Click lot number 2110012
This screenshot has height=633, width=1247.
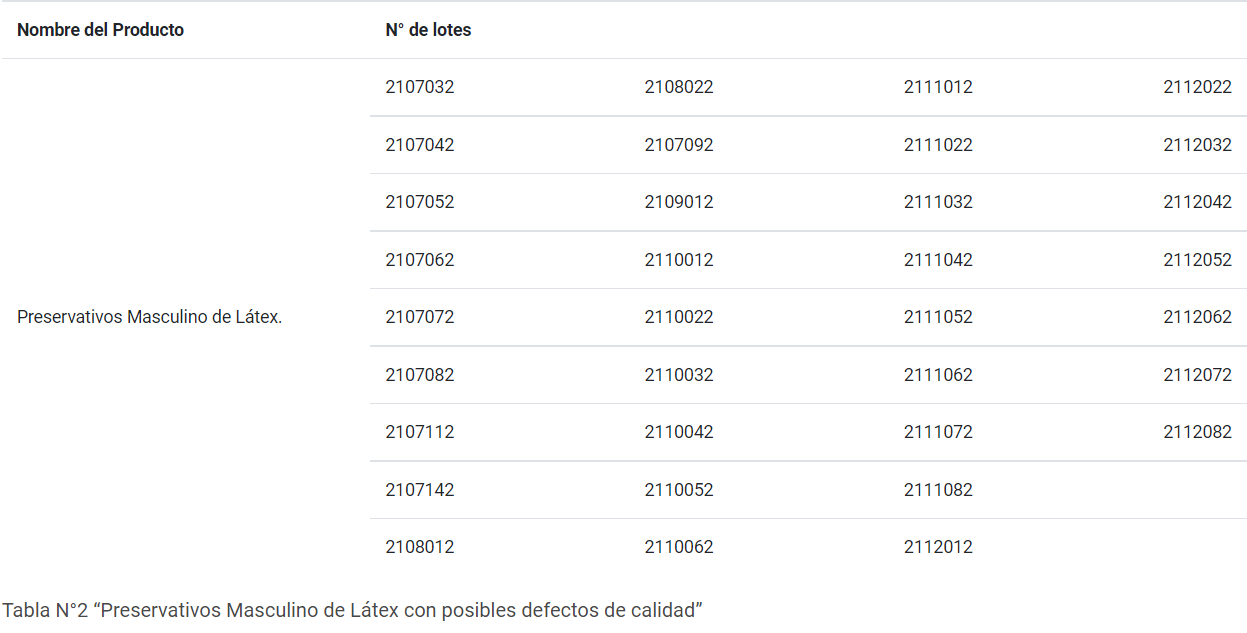point(679,260)
